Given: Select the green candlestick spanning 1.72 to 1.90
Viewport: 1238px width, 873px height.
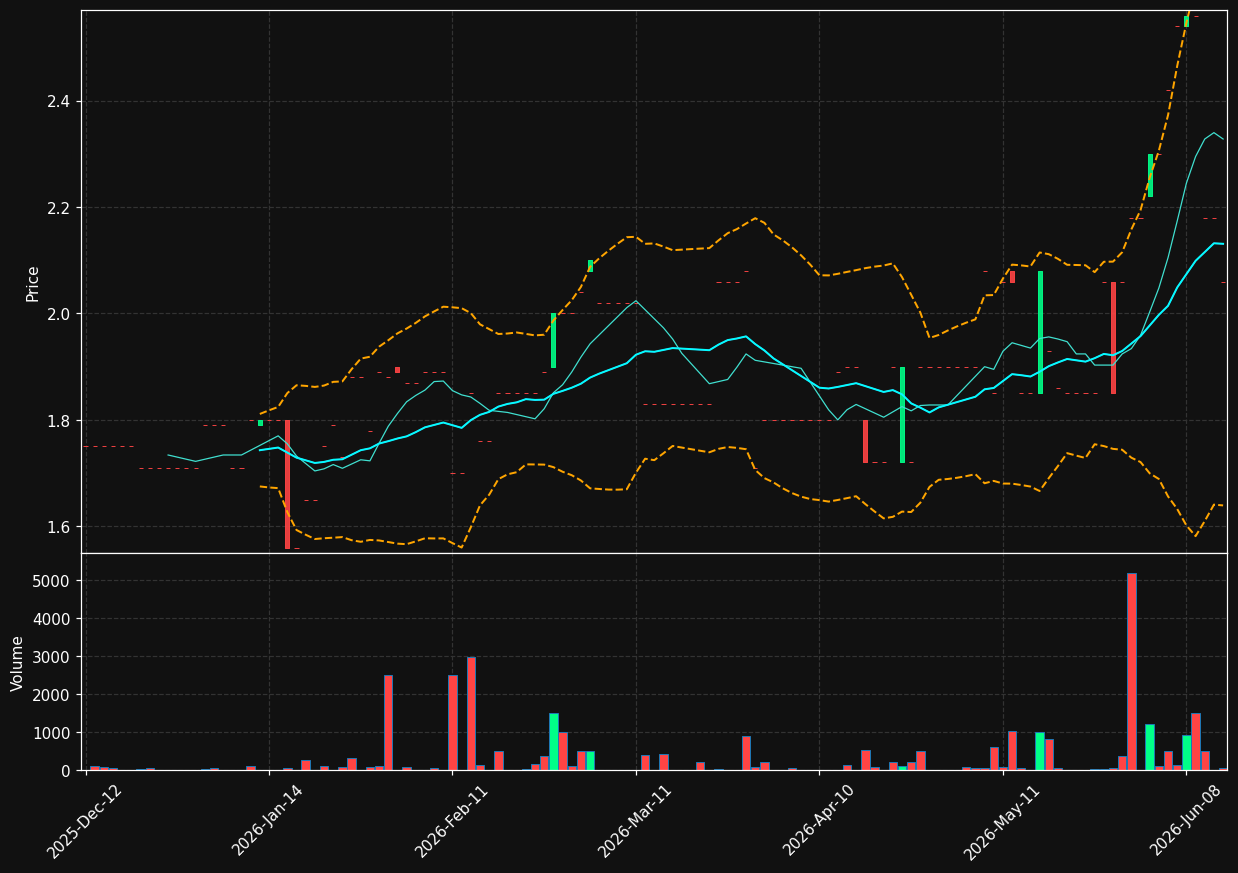Looking at the screenshot, I should (902, 415).
